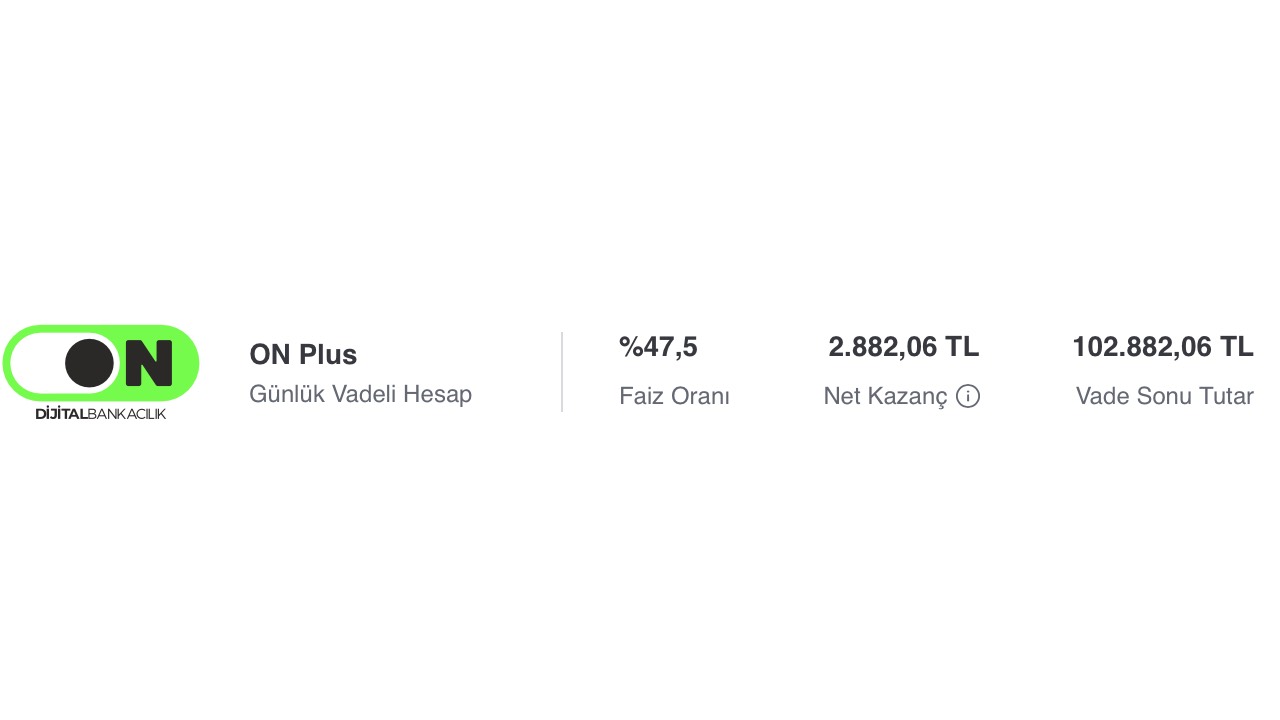The width and height of the screenshot is (1280, 720).
Task: Click the letter N in the logo
Action: point(149,363)
